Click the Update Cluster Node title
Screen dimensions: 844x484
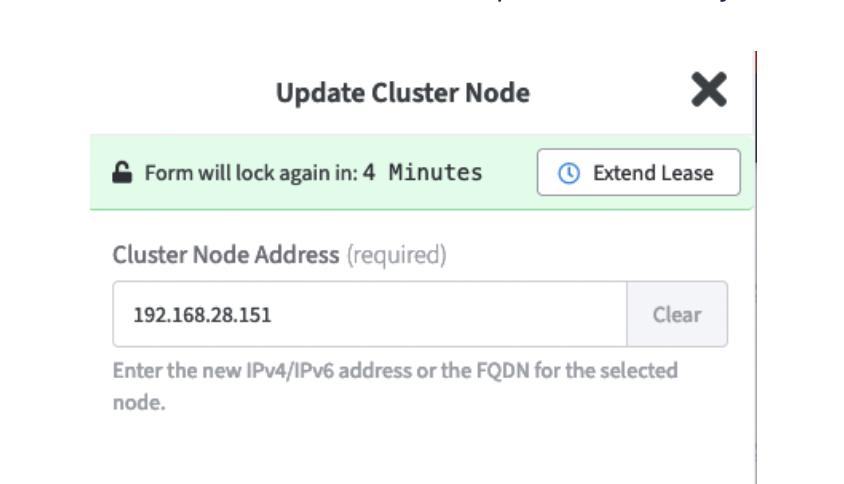click(x=402, y=93)
